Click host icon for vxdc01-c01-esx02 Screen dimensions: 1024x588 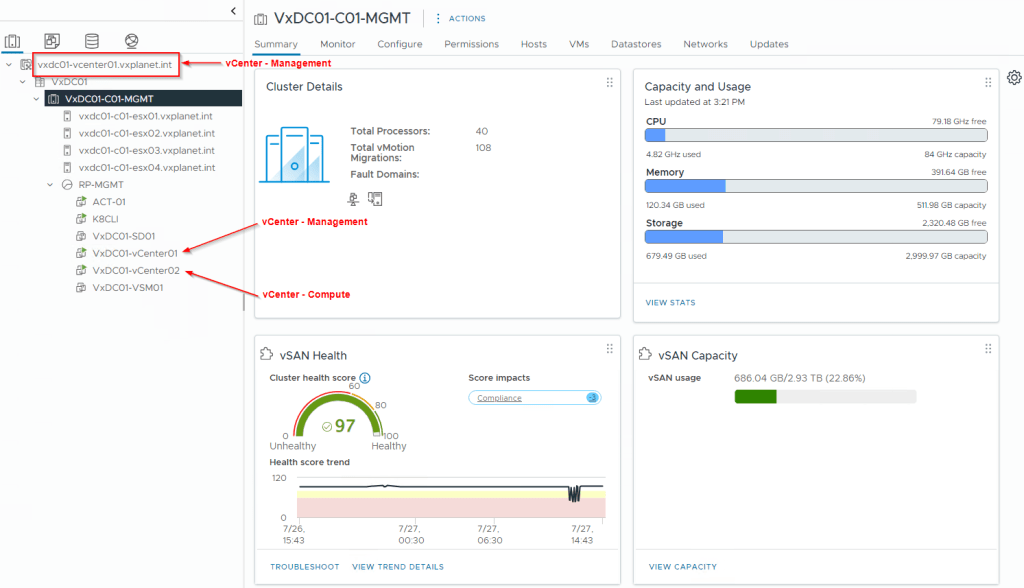[x=67, y=133]
